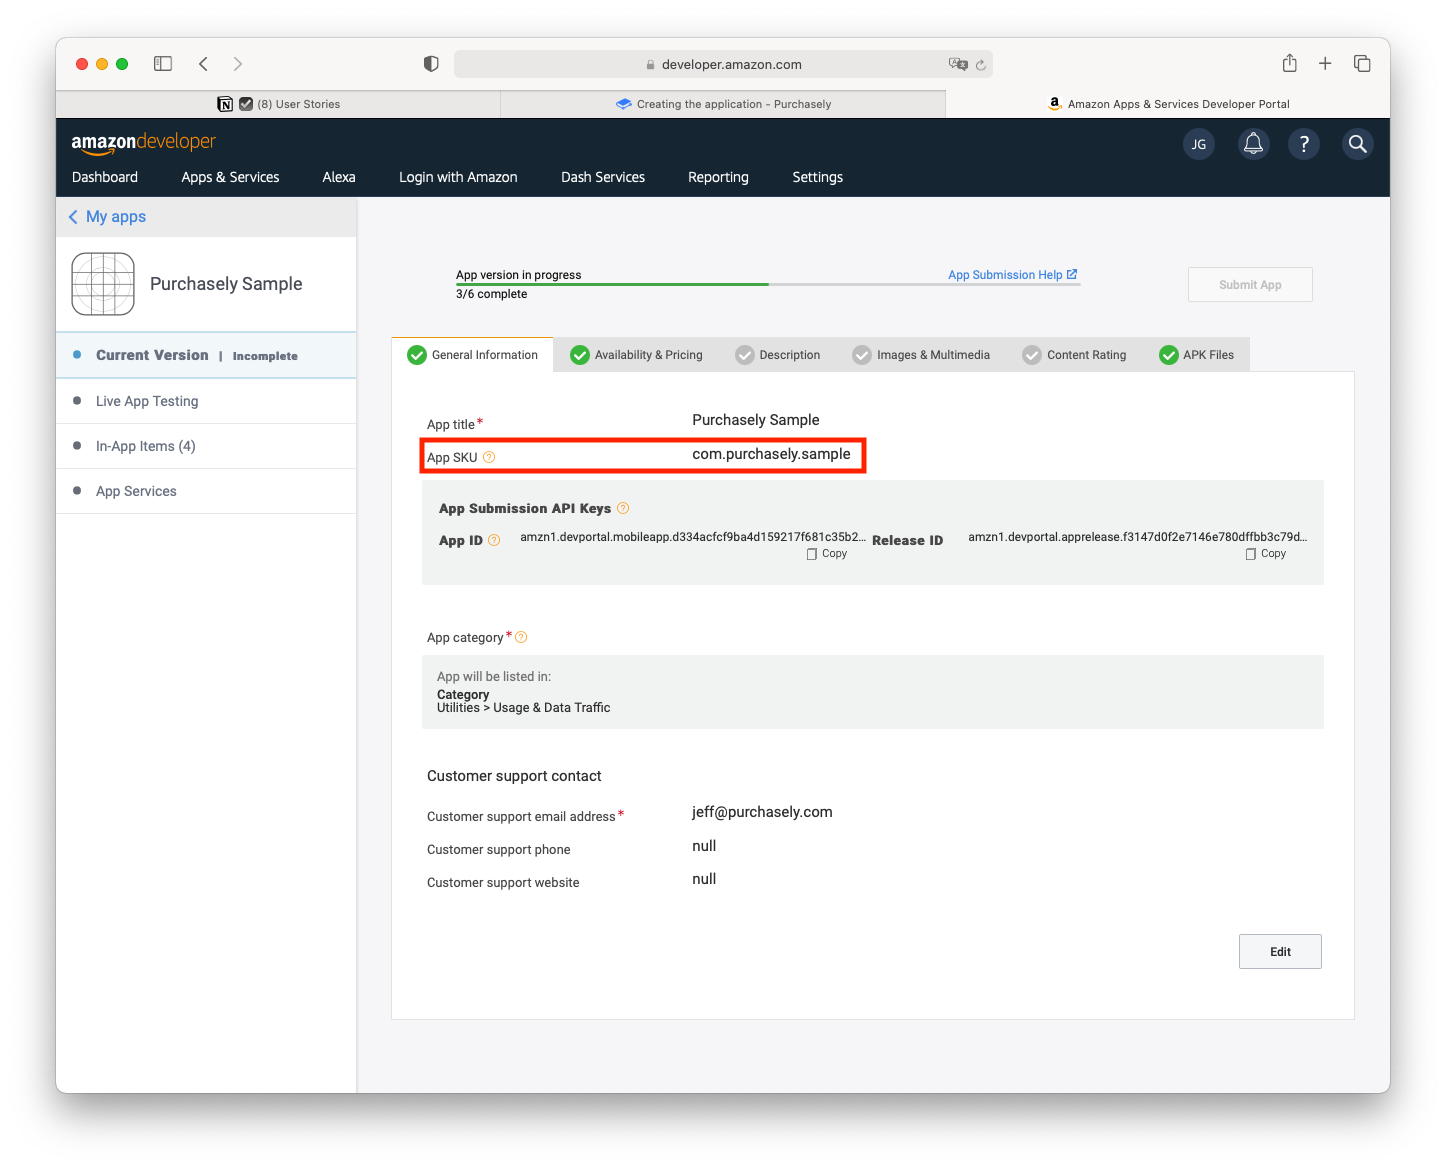Click the App Submission API Keys help icon
This screenshot has width=1446, height=1167.
623,508
